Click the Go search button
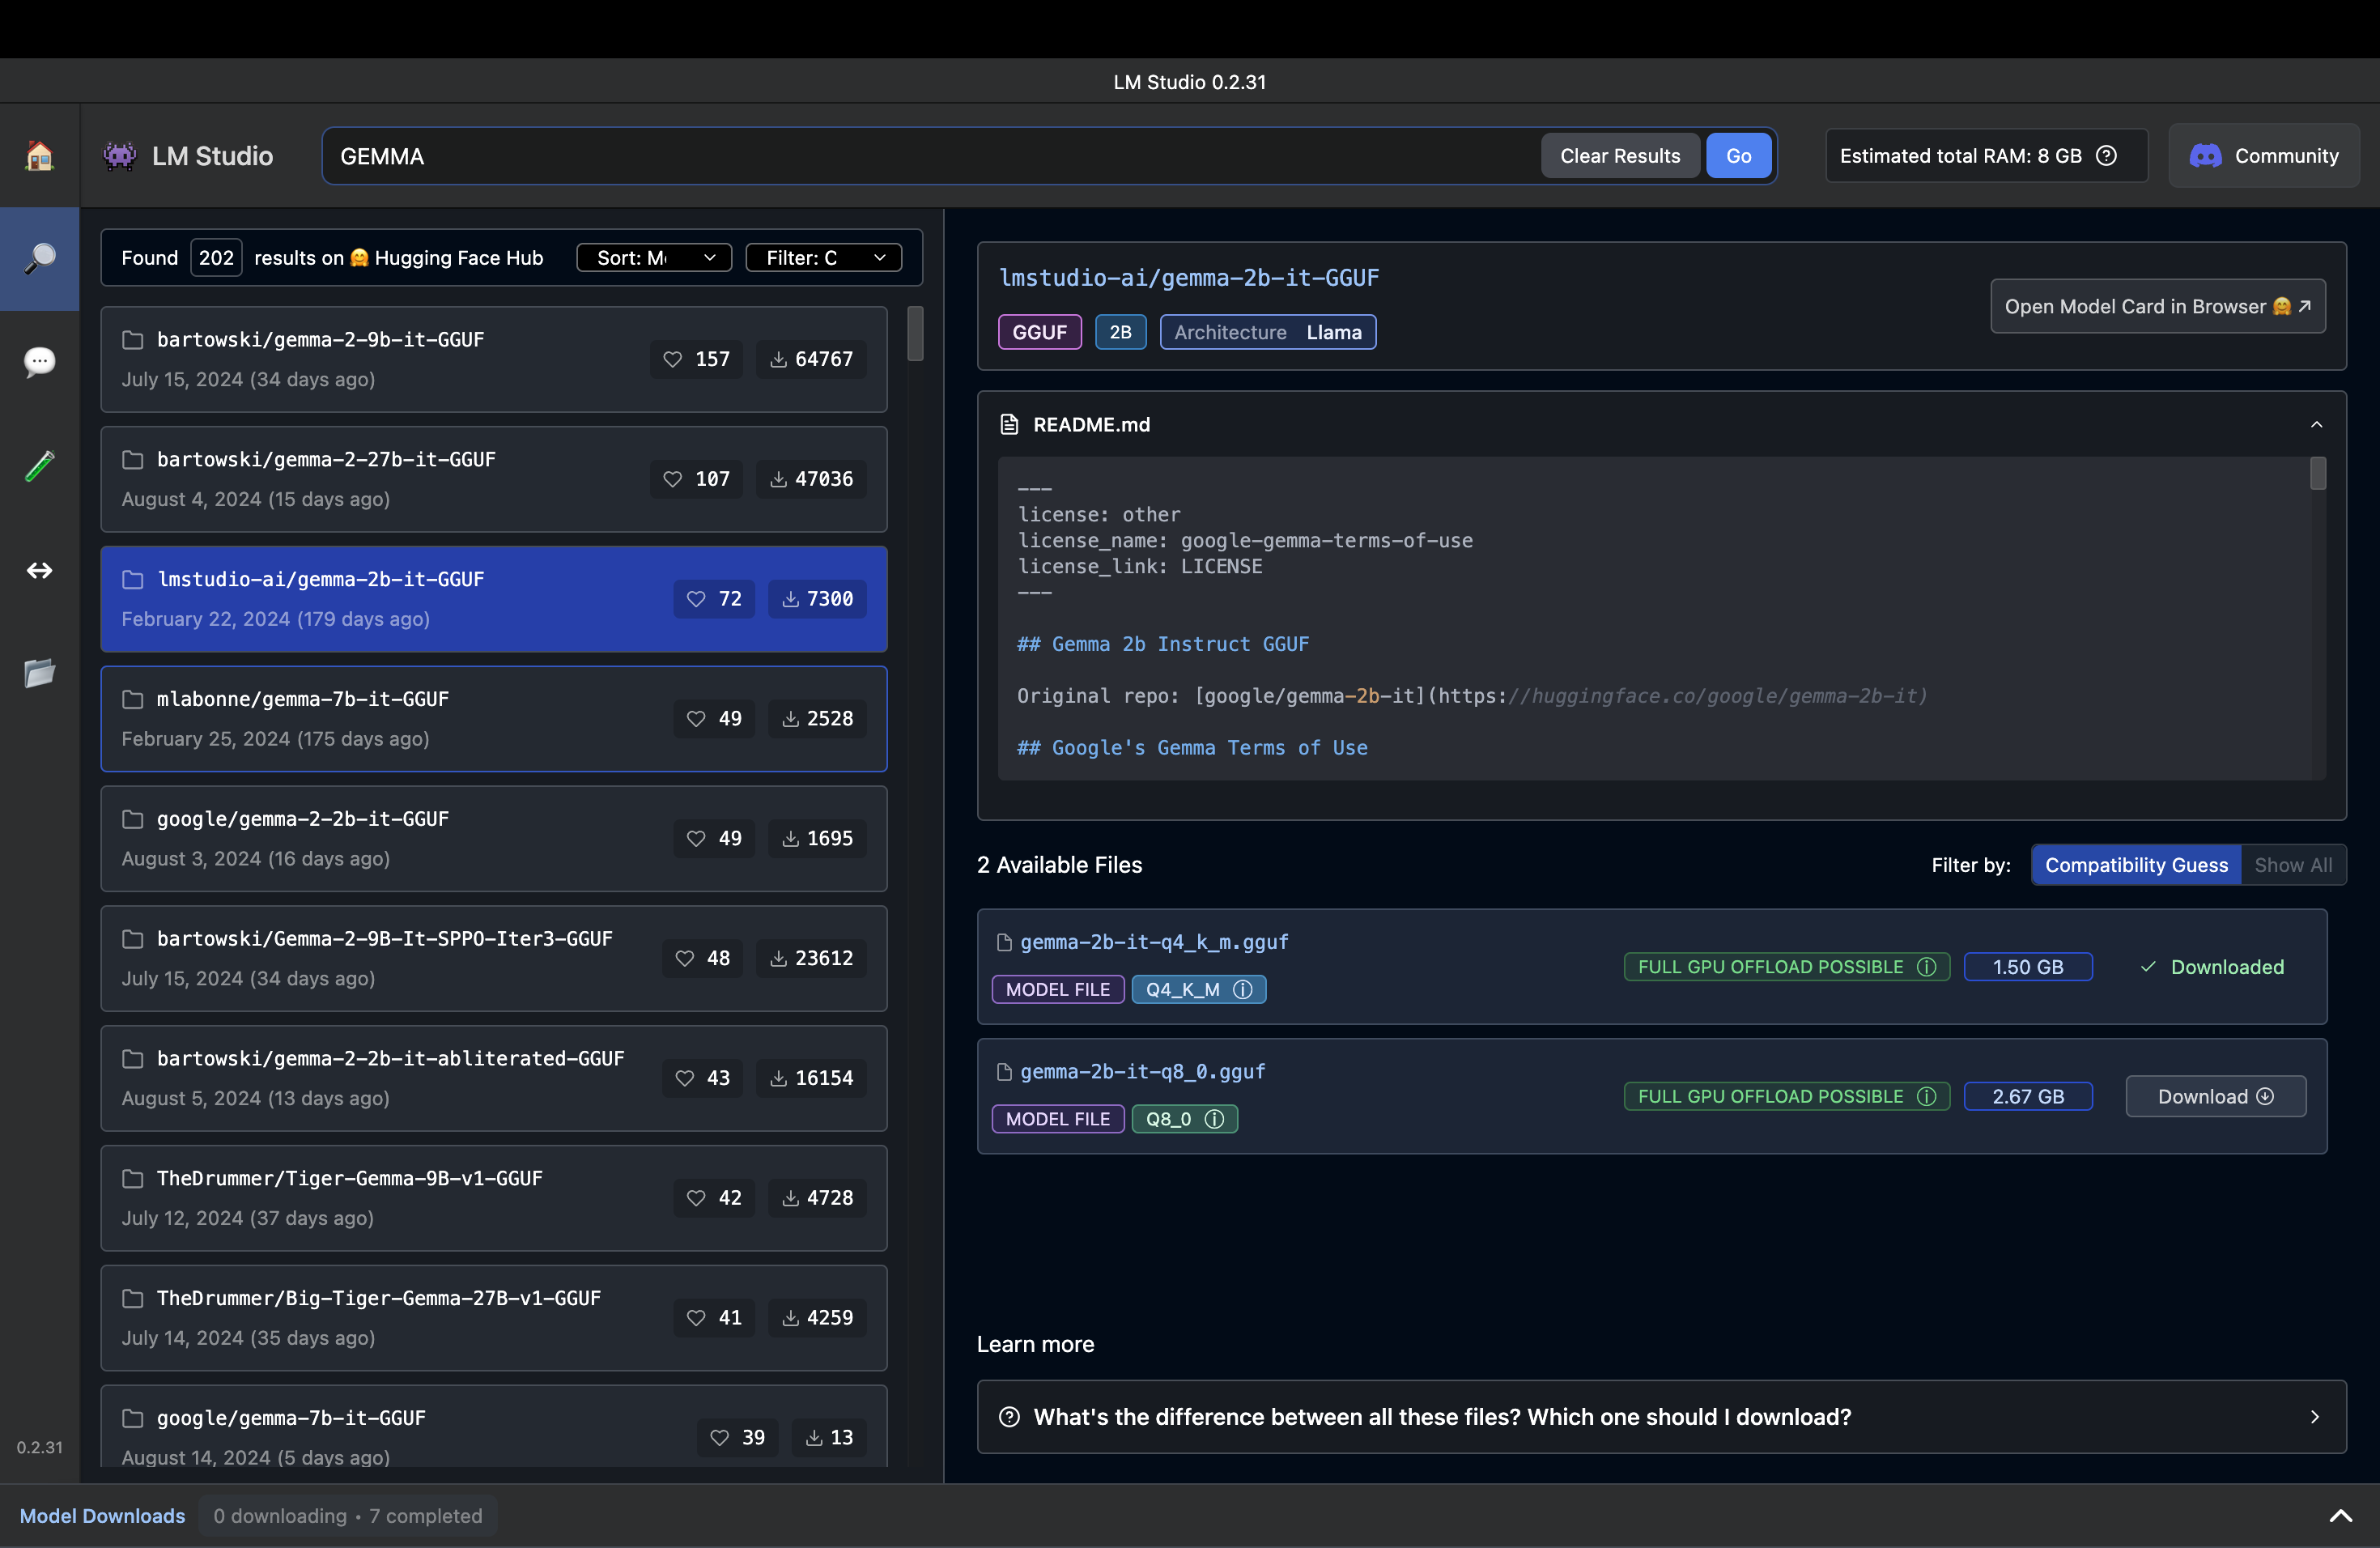Viewport: 2380px width, 1548px height. (x=1738, y=156)
